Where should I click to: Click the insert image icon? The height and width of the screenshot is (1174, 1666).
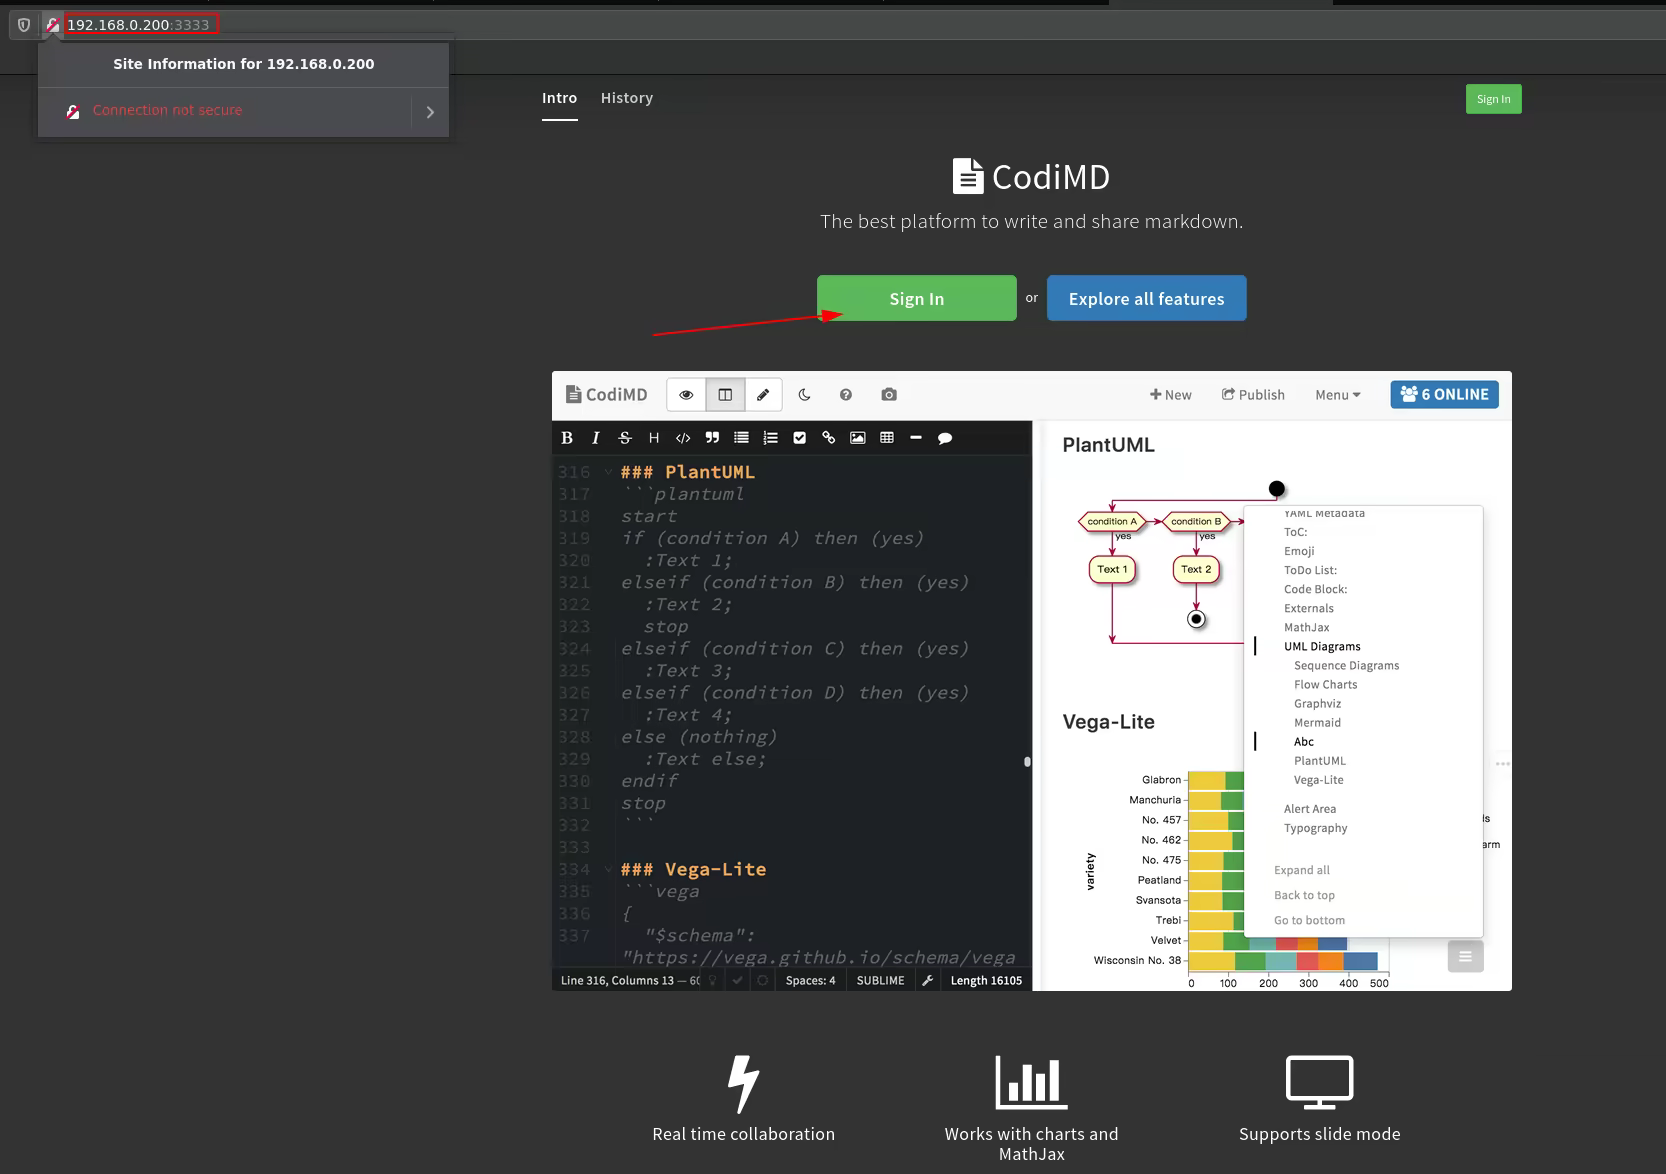(x=857, y=438)
